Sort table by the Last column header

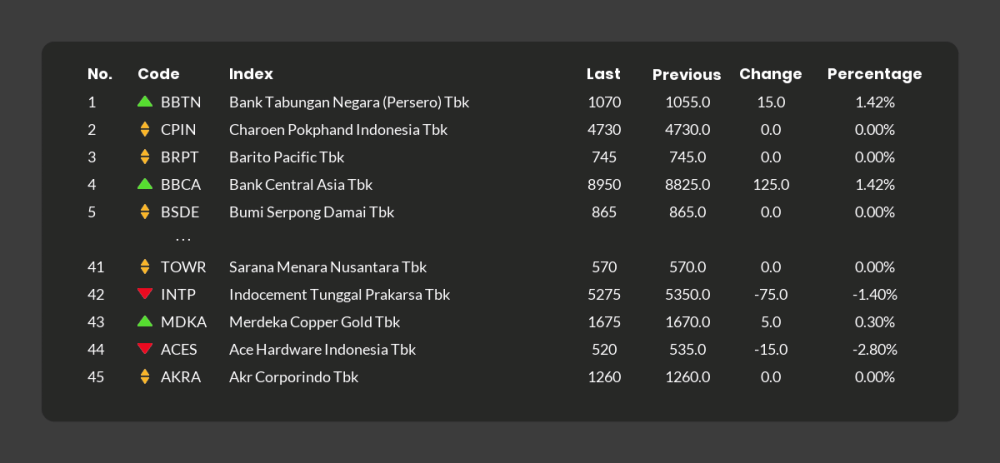point(603,74)
